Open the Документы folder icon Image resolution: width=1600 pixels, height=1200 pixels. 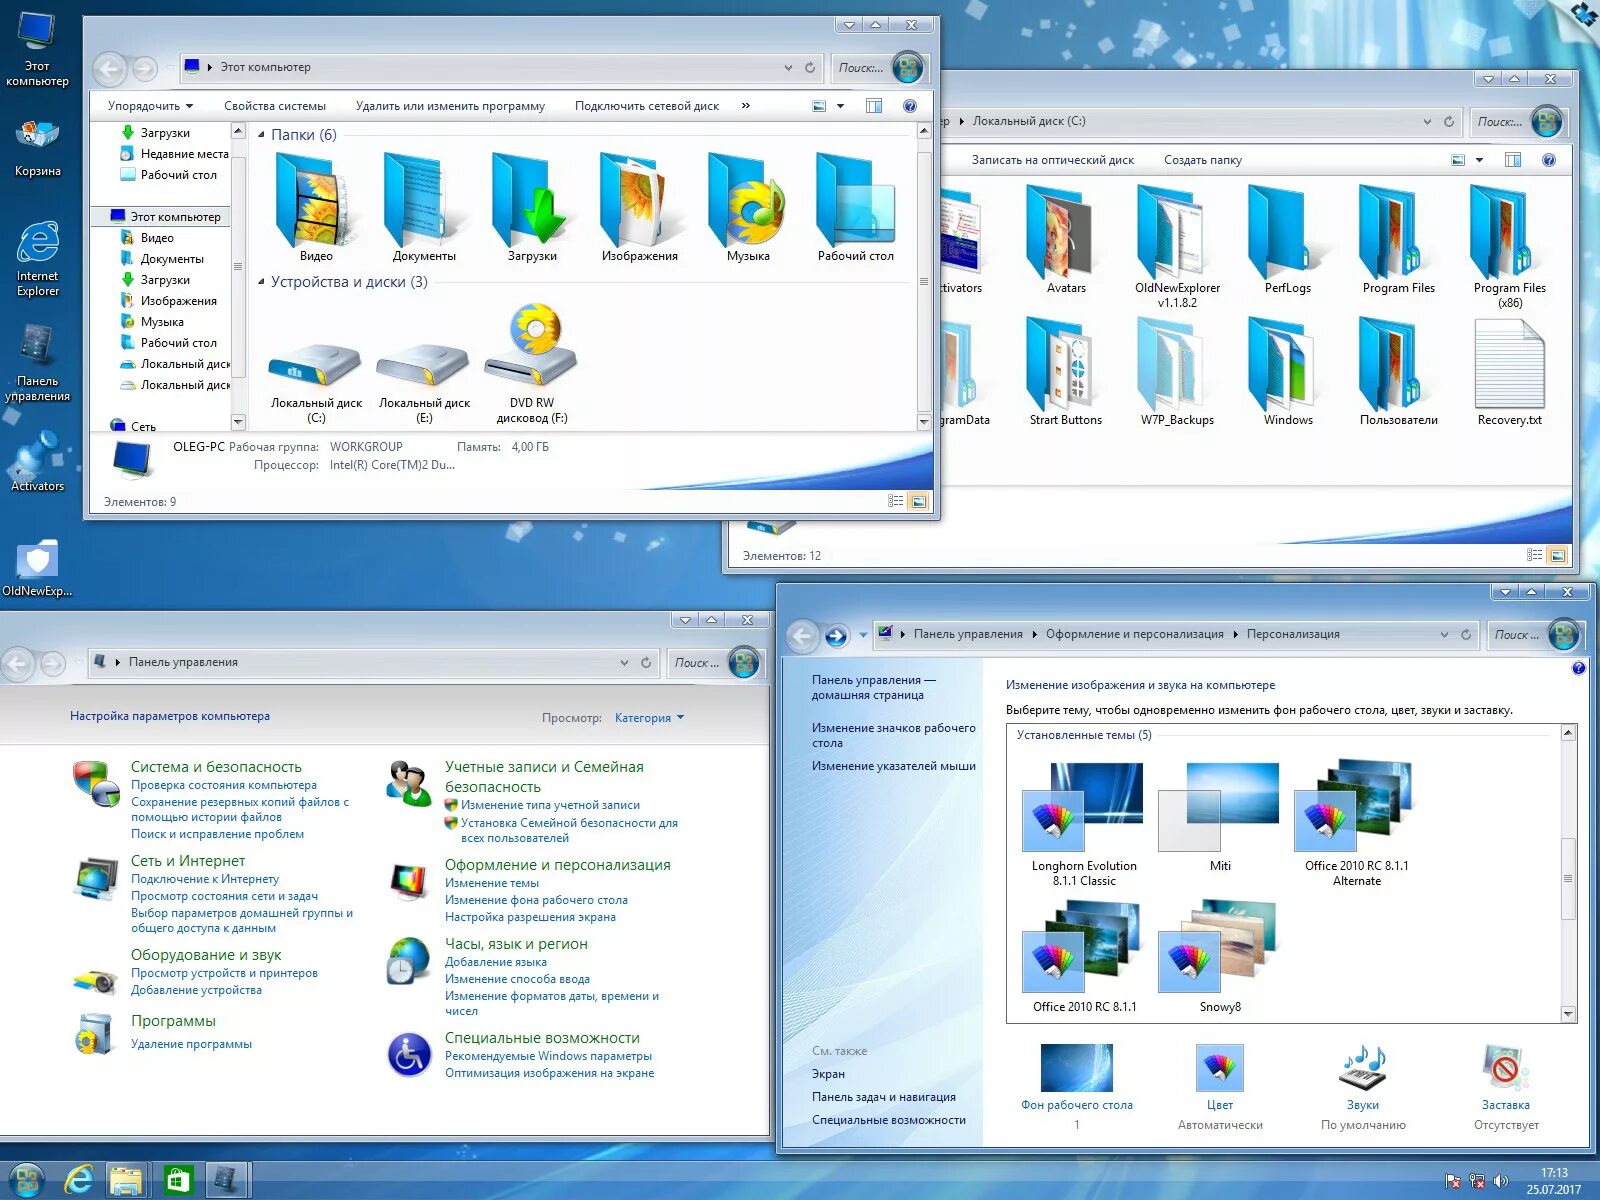pos(424,207)
